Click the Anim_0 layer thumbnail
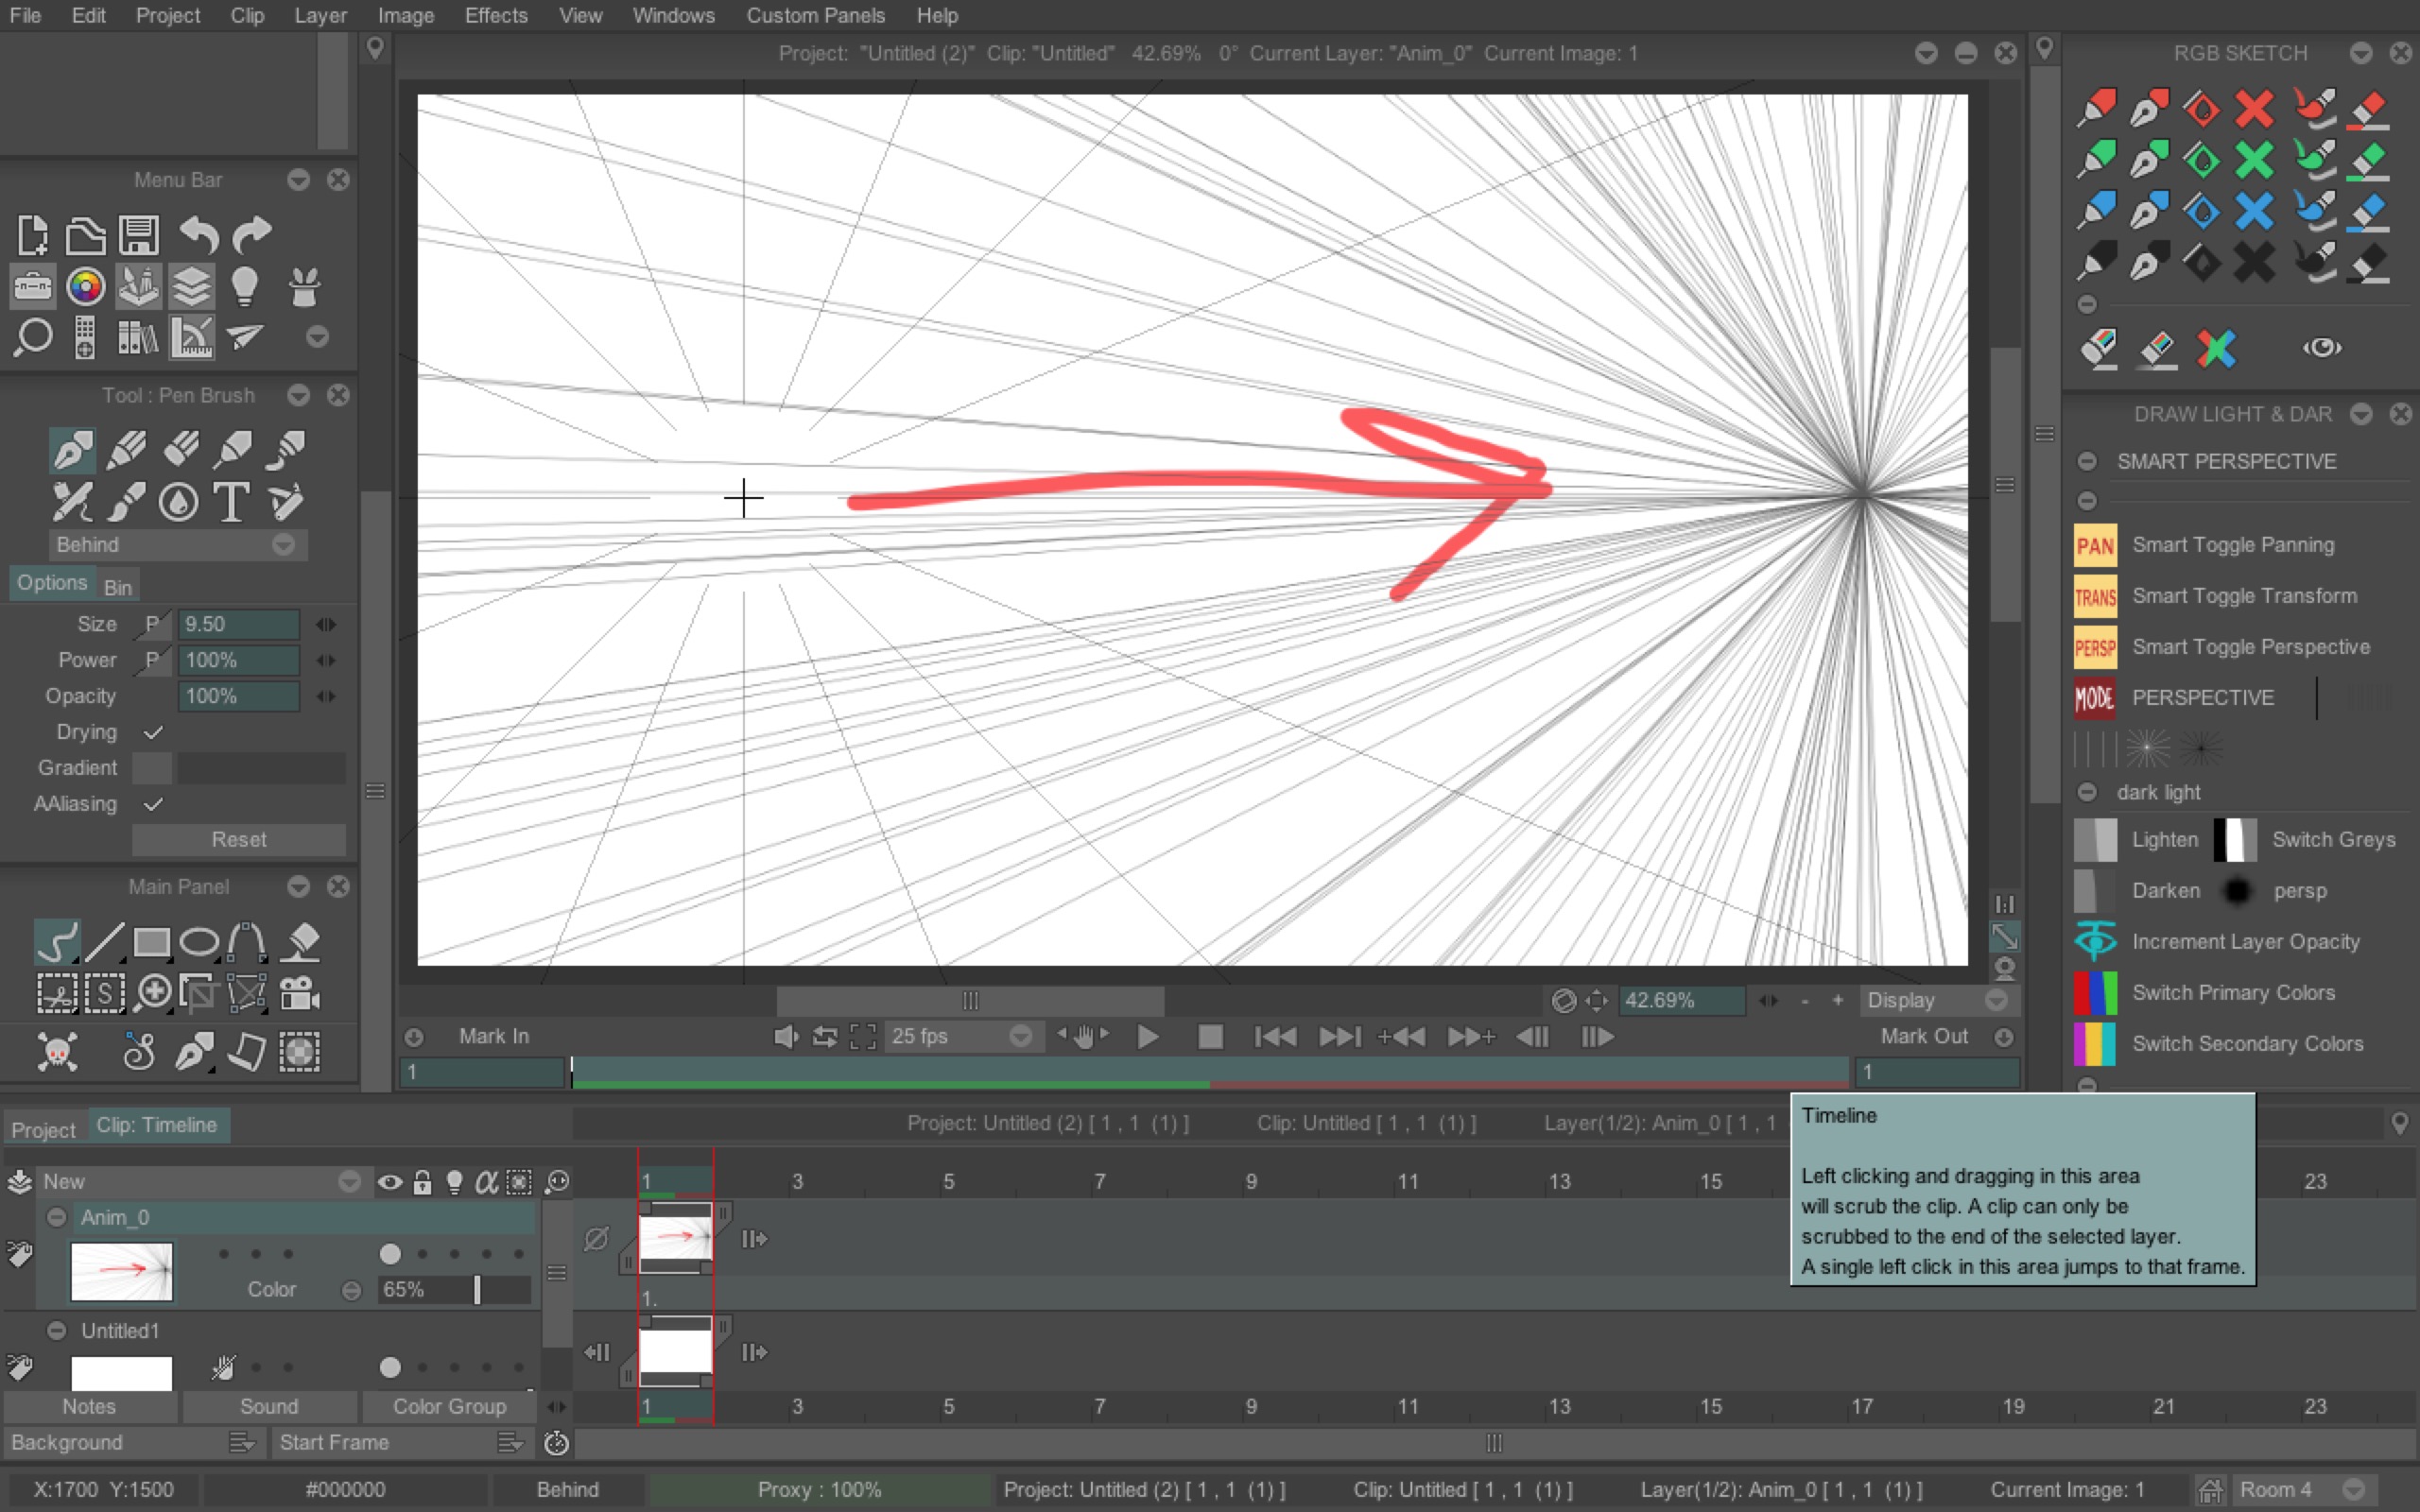 (x=121, y=1271)
